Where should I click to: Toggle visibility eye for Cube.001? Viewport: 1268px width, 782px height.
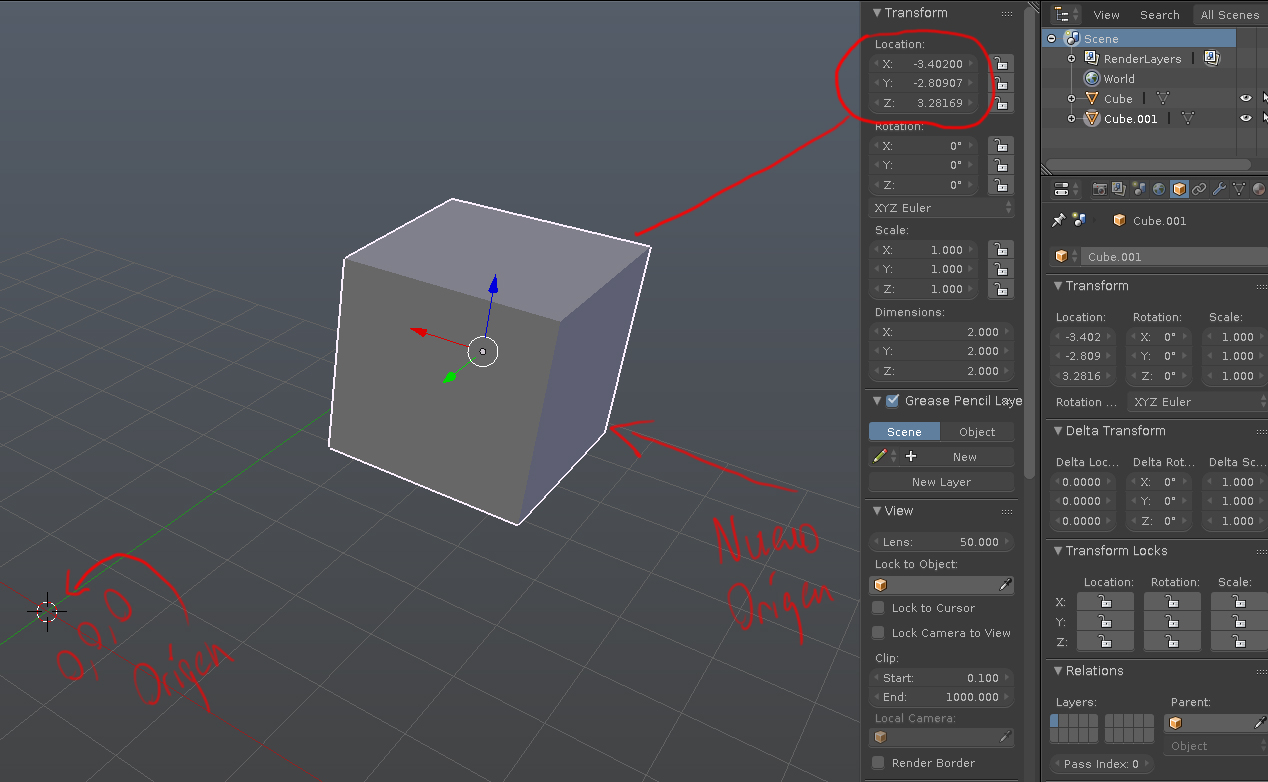pos(1246,119)
